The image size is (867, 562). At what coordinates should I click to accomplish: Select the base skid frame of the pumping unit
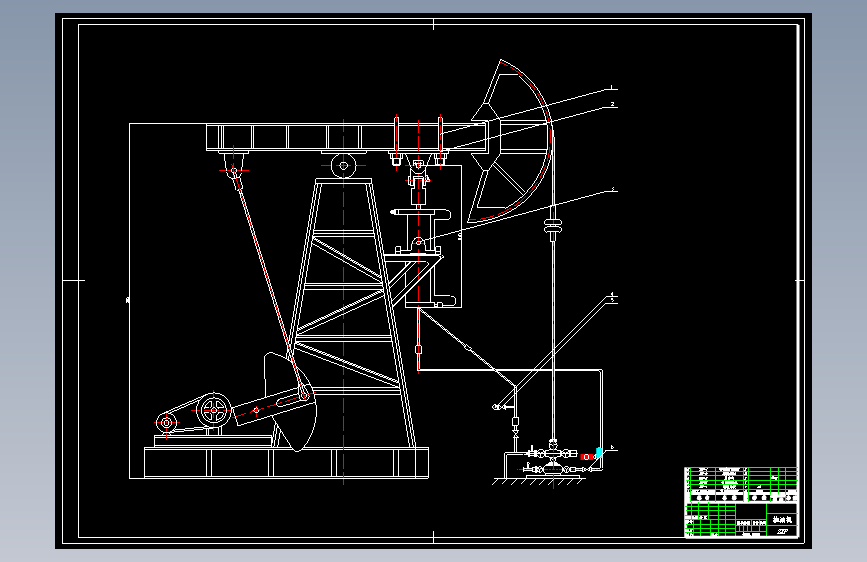tap(286, 462)
